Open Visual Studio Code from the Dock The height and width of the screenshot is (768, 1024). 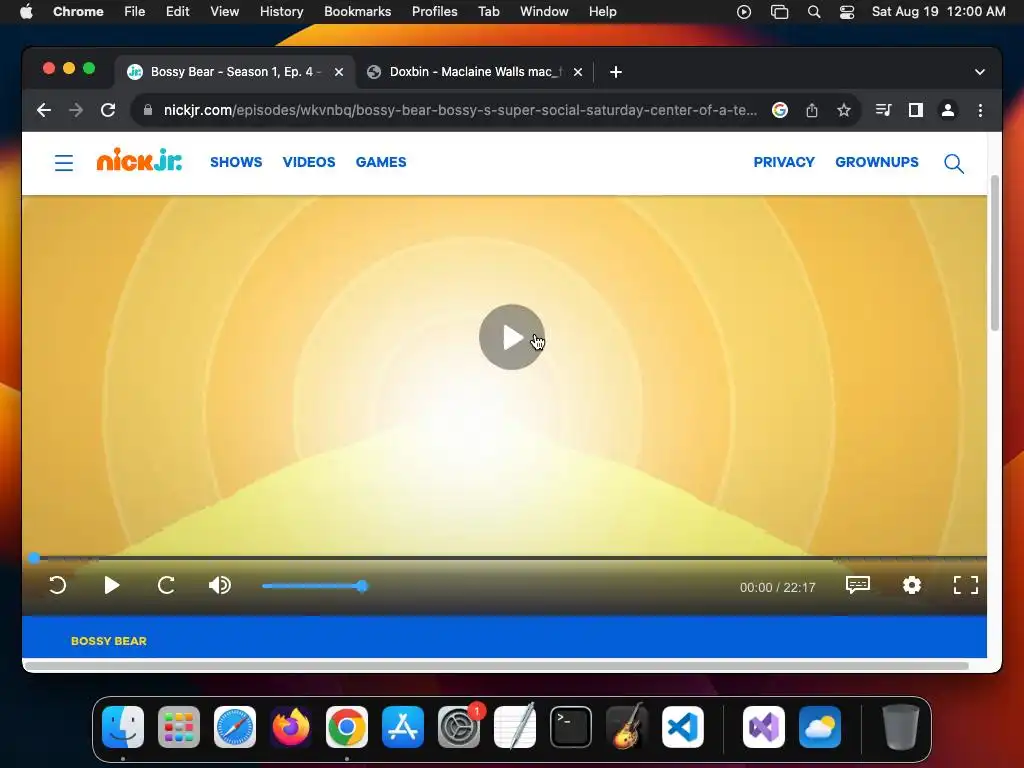(682, 727)
